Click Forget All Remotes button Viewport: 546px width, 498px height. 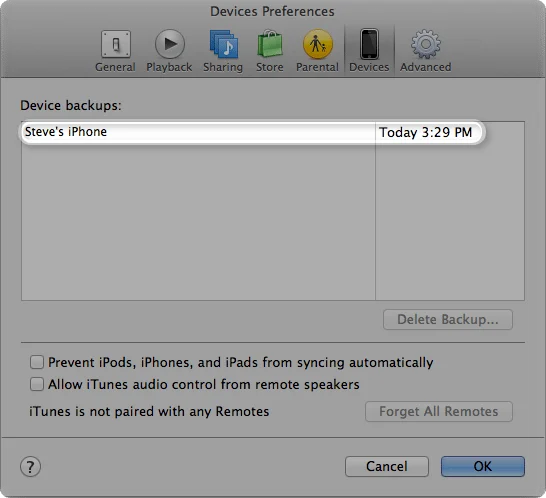click(439, 411)
